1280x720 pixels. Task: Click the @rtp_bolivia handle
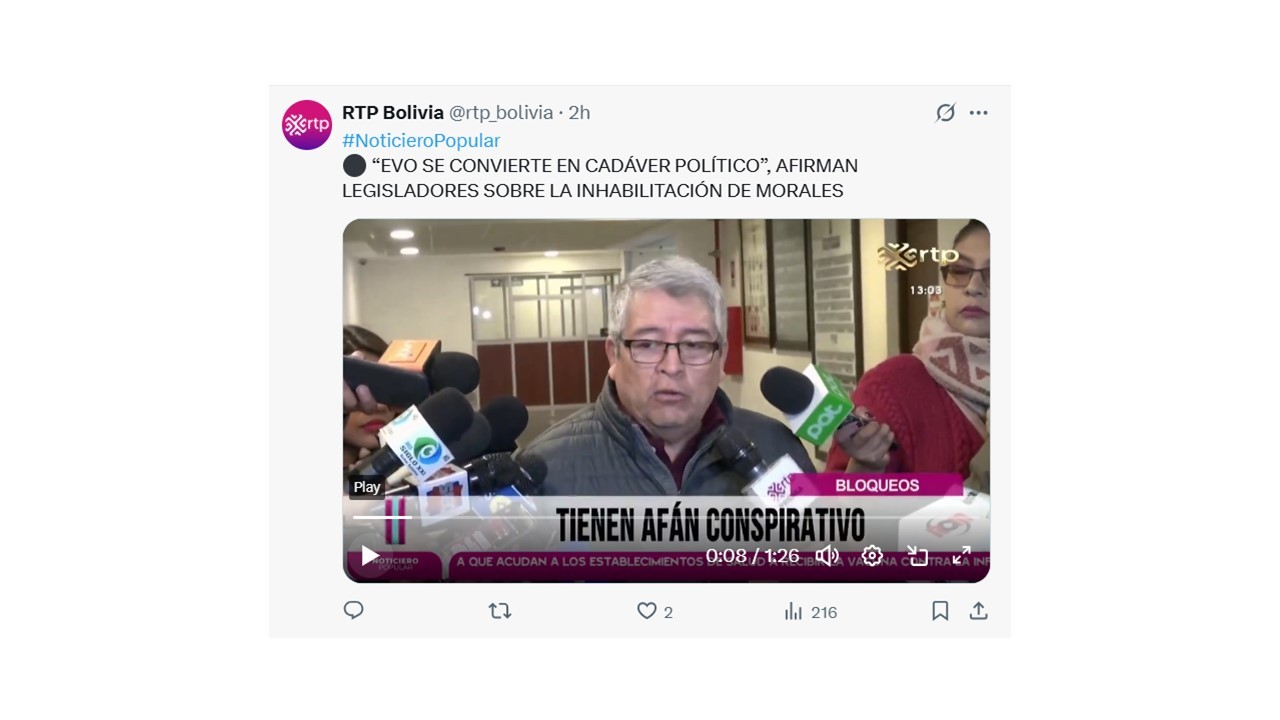point(501,113)
